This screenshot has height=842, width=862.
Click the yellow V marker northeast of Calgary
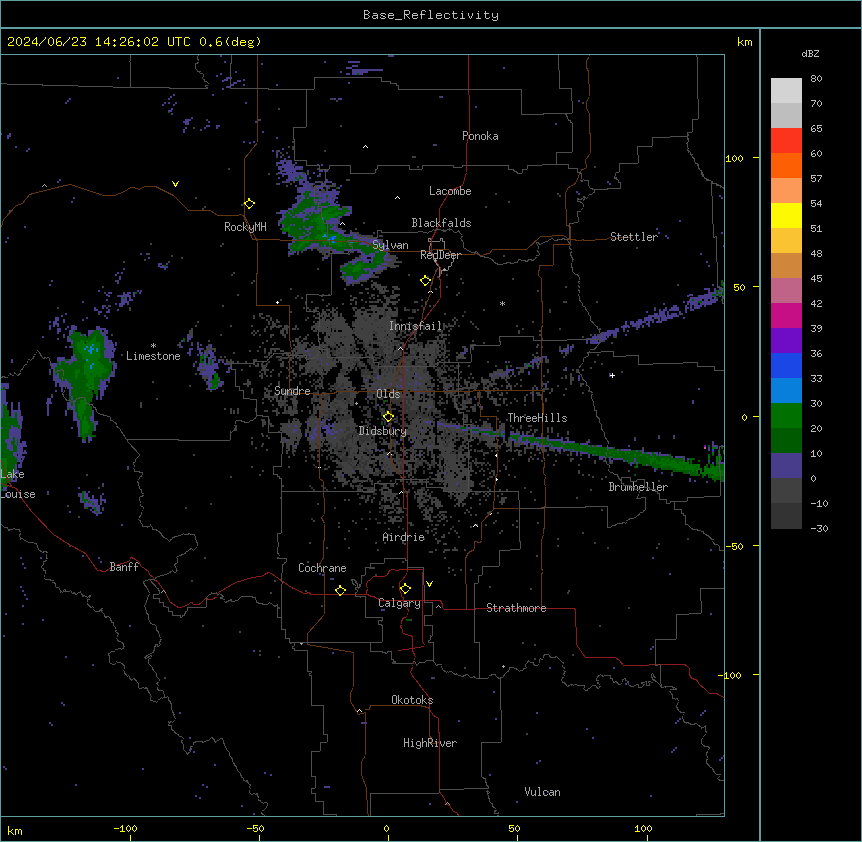pyautogui.click(x=429, y=584)
